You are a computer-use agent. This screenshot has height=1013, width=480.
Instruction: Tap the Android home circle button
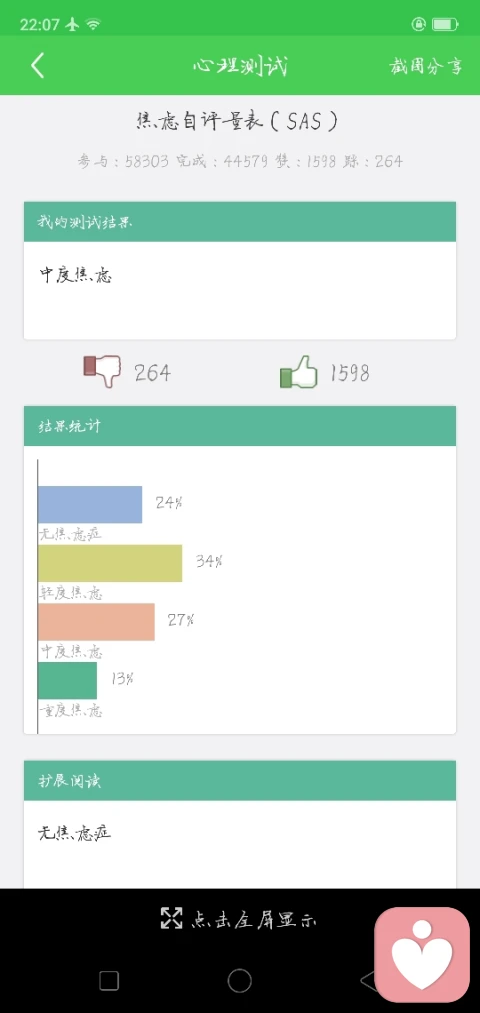(240, 981)
